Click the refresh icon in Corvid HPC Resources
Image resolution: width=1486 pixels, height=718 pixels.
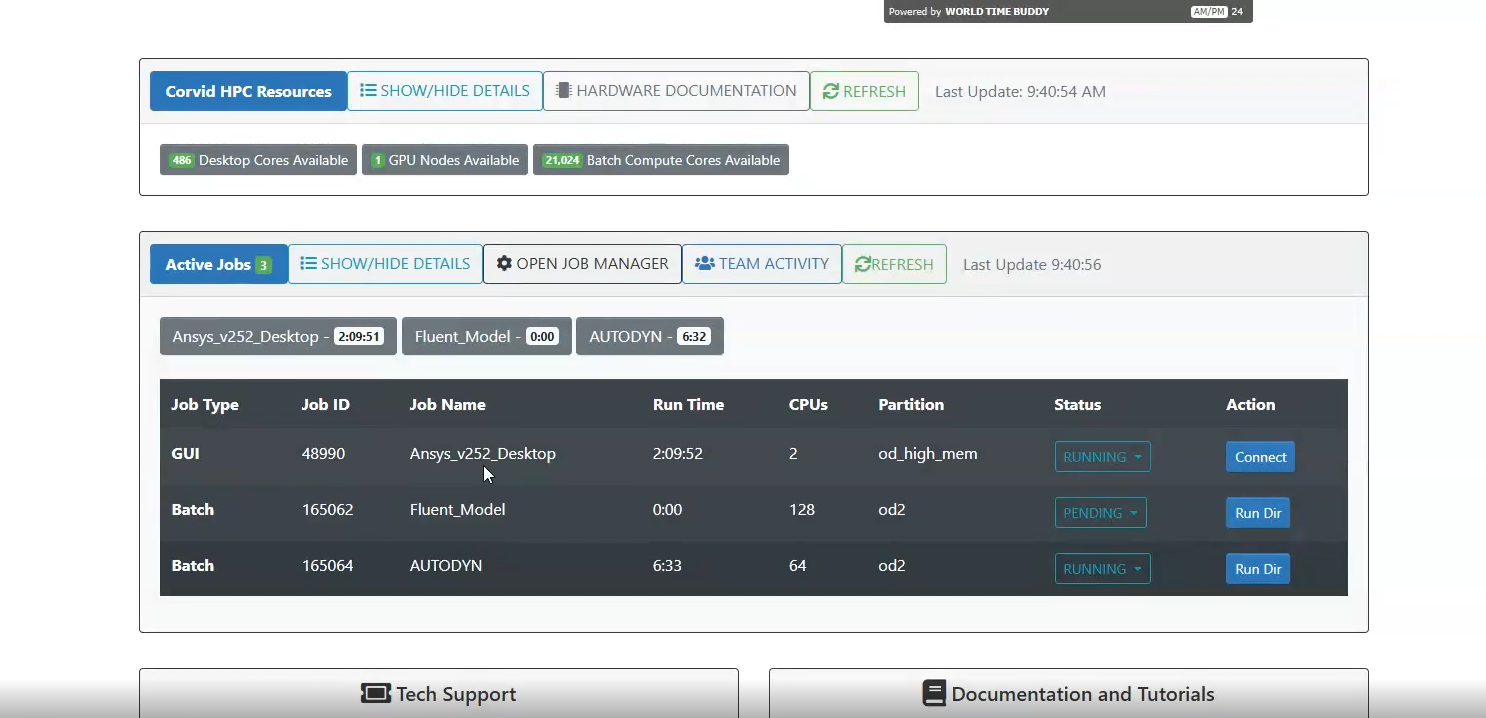coord(830,92)
